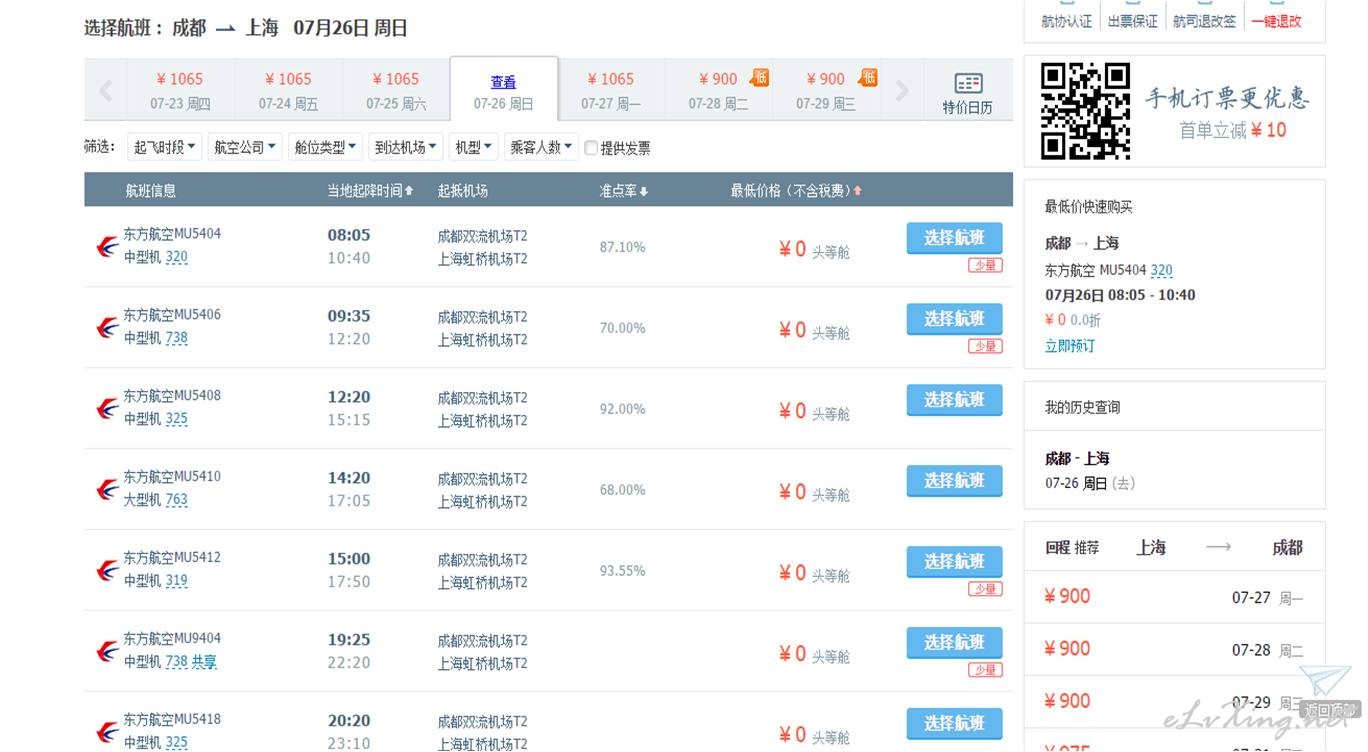The image size is (1368, 752).
Task: Click 选择航班 for flight MU5410
Action: click(x=954, y=481)
